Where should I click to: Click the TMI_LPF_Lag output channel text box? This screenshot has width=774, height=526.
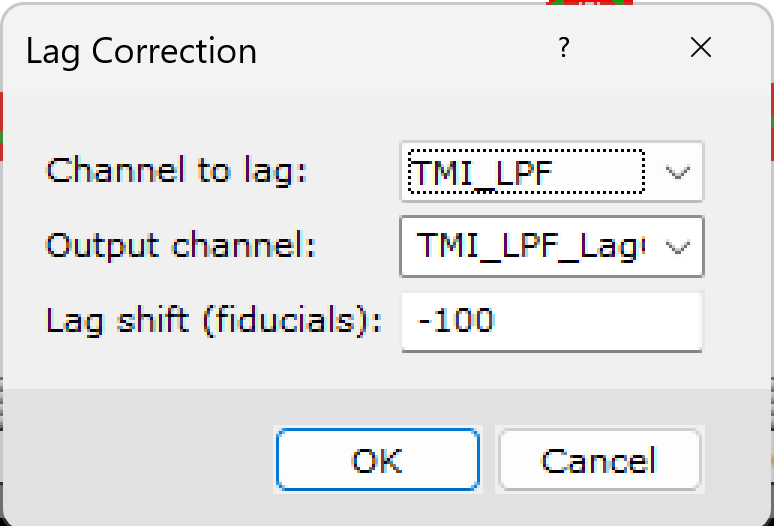[x=530, y=246]
